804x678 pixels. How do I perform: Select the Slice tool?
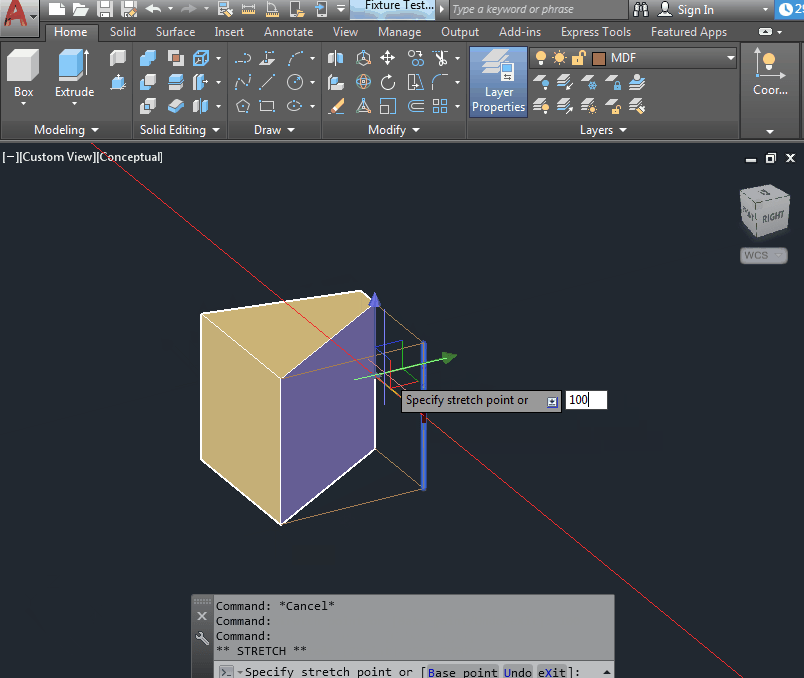pyautogui.click(x=175, y=82)
